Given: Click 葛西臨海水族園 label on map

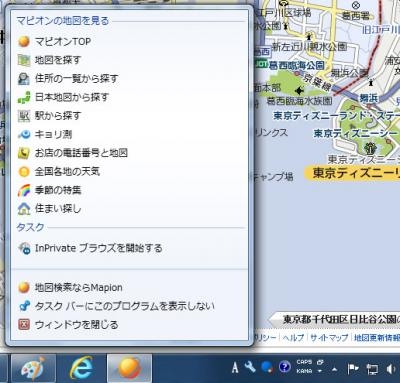Looking at the screenshot, I should [299, 101].
